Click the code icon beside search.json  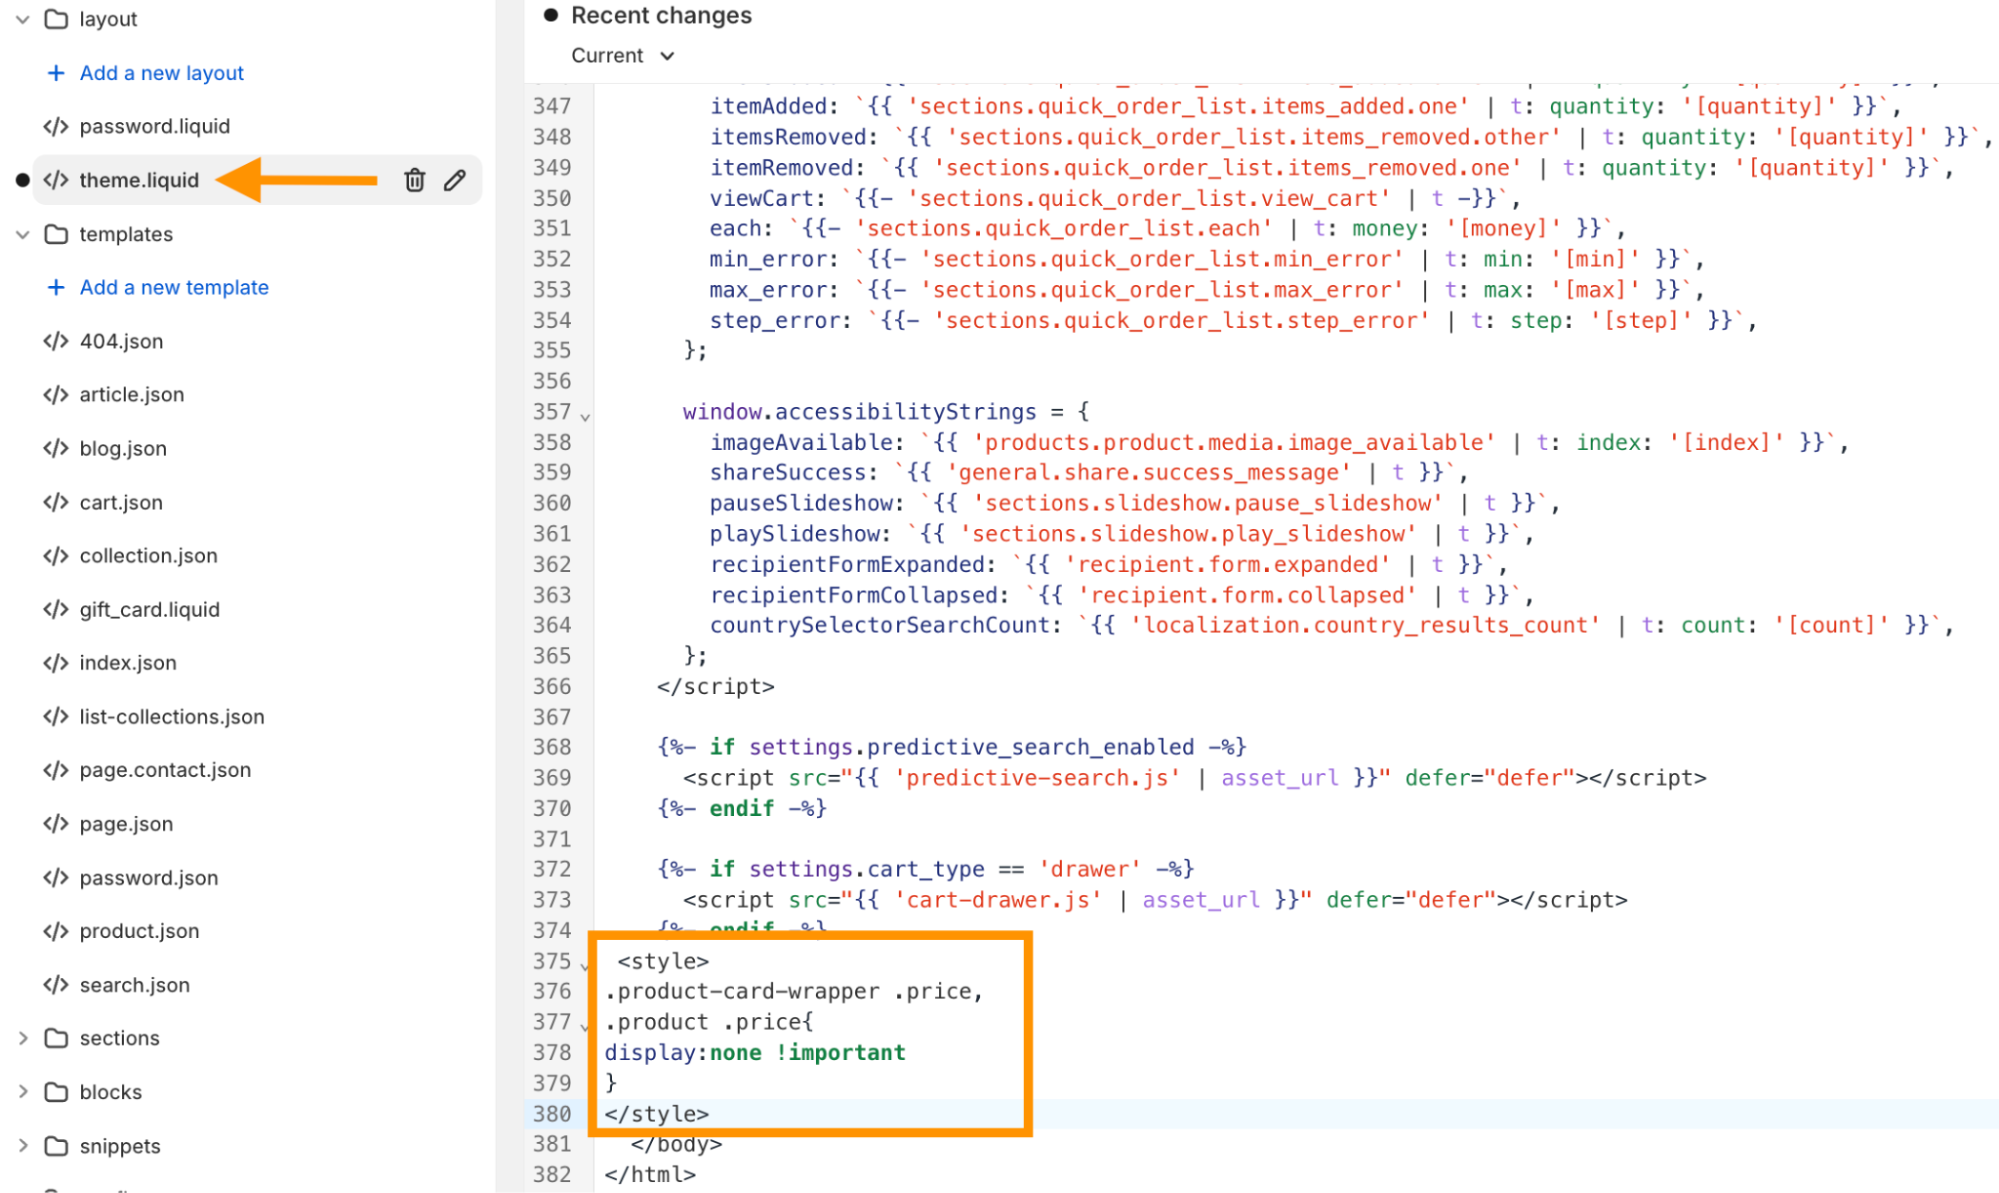coord(54,985)
